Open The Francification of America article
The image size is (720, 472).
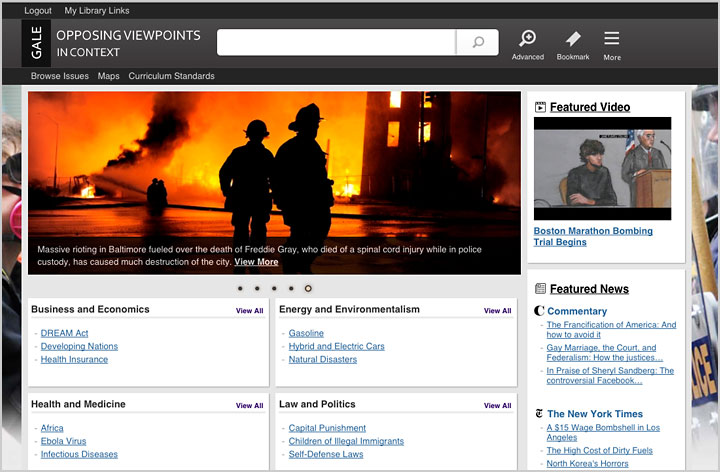tap(611, 330)
